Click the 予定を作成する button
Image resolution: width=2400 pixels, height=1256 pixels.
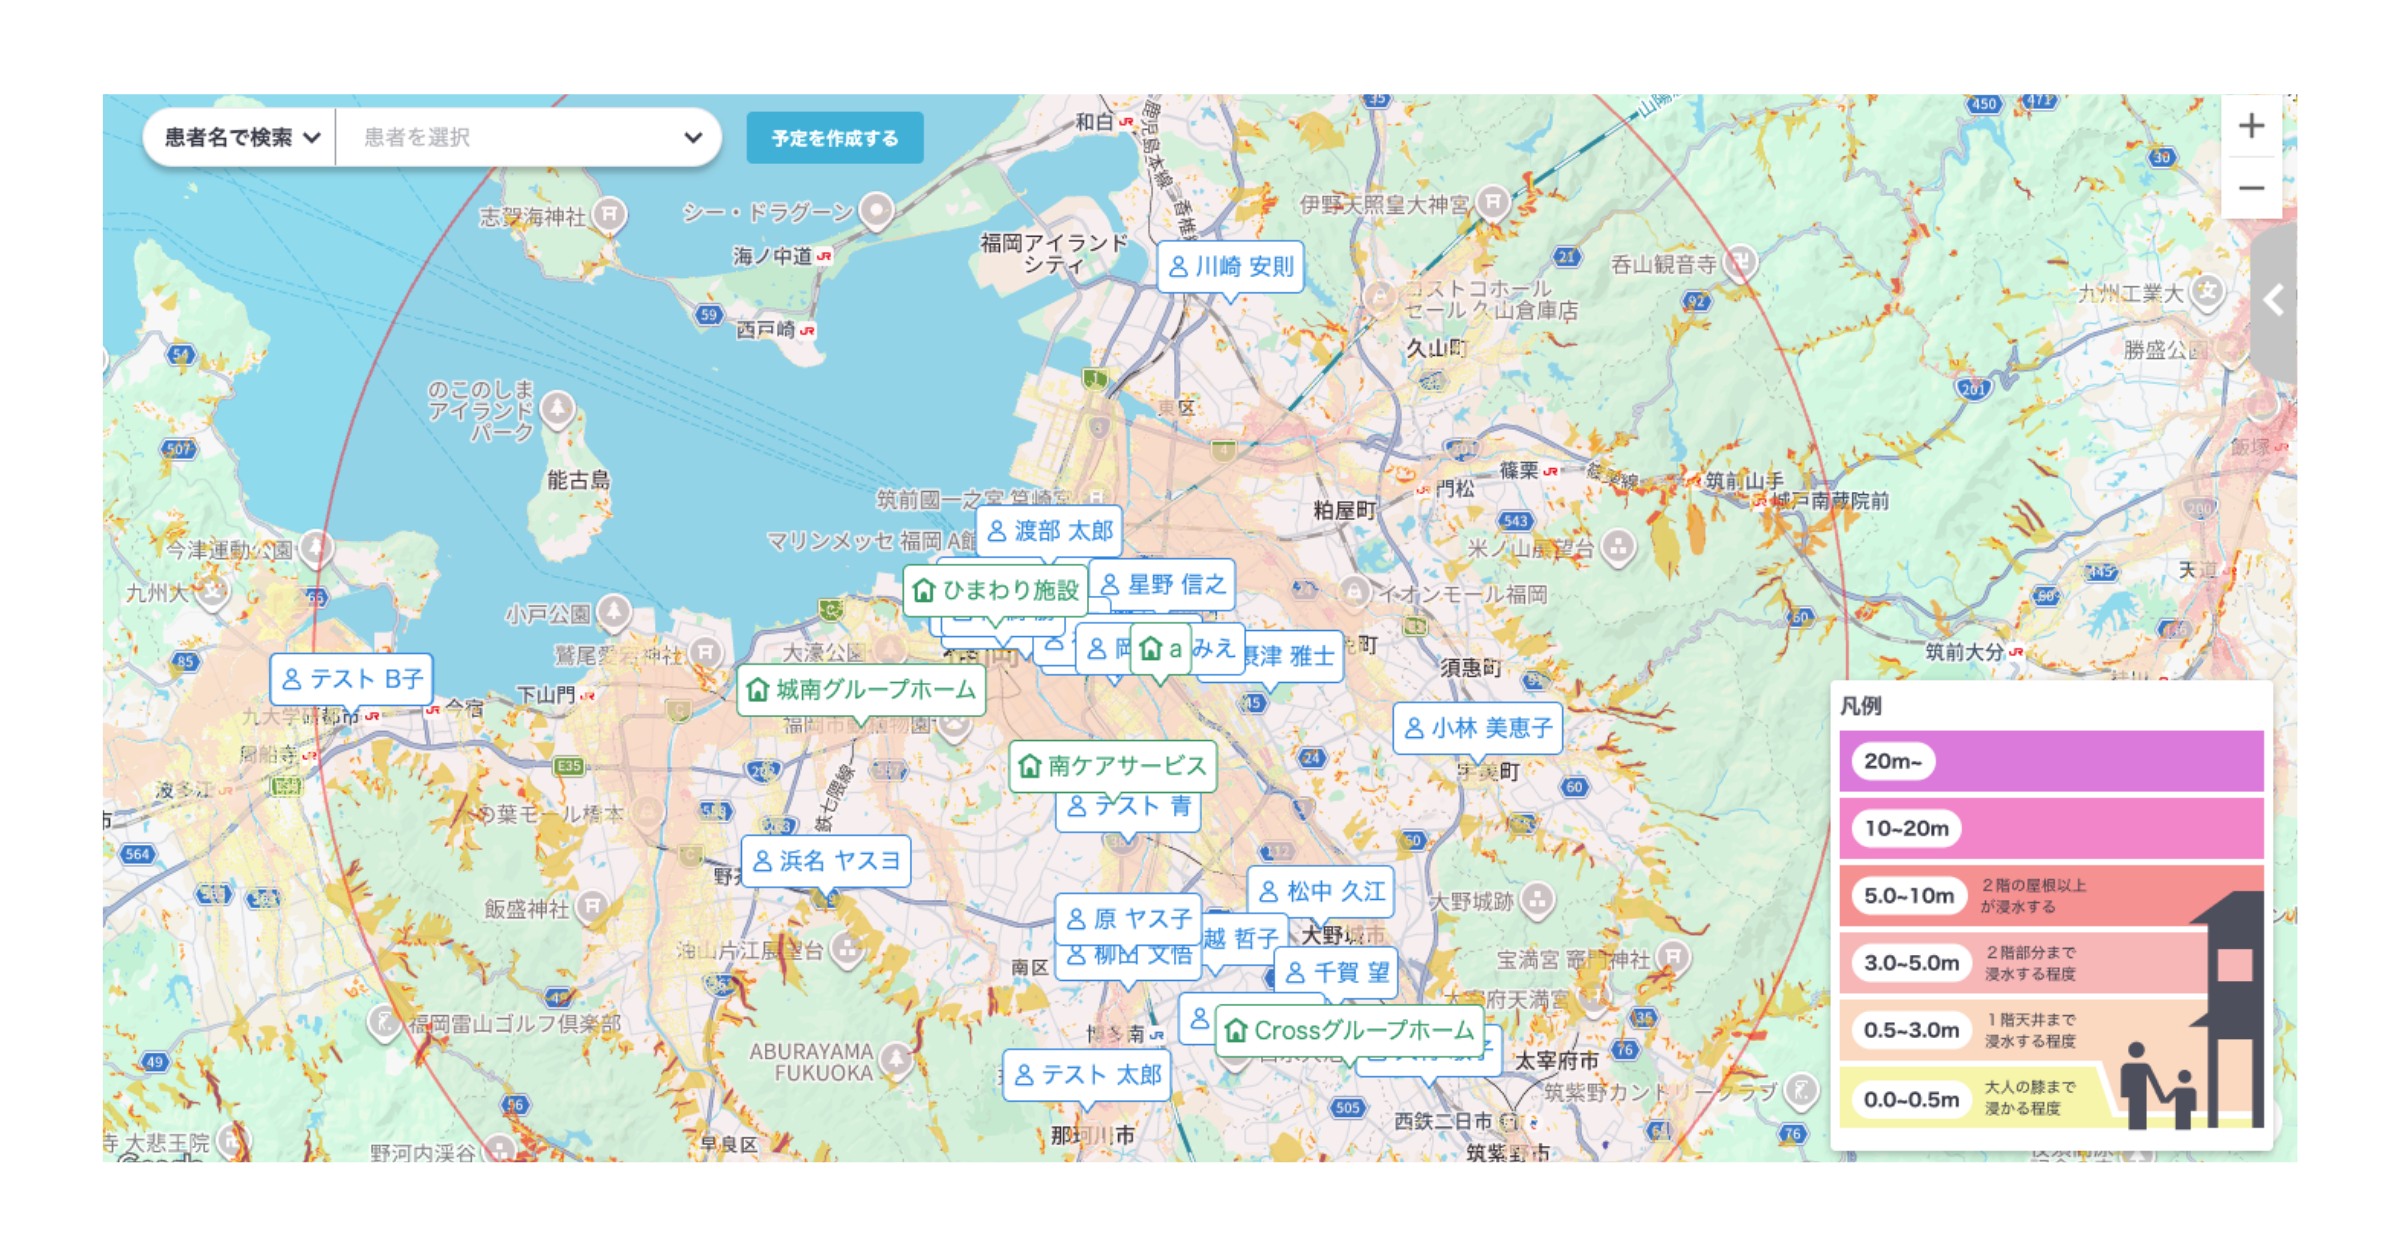click(834, 138)
